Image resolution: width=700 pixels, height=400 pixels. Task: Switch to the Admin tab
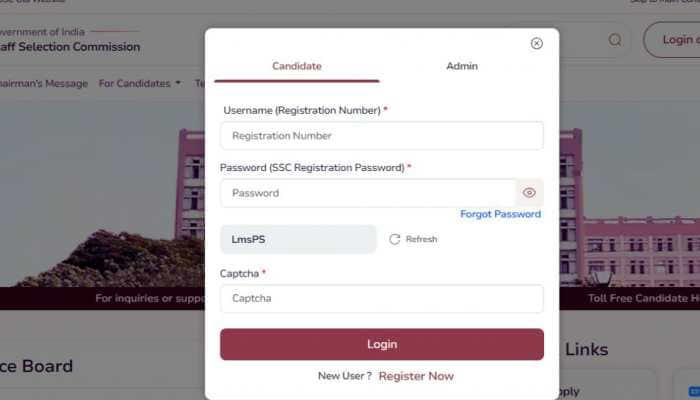click(x=462, y=66)
